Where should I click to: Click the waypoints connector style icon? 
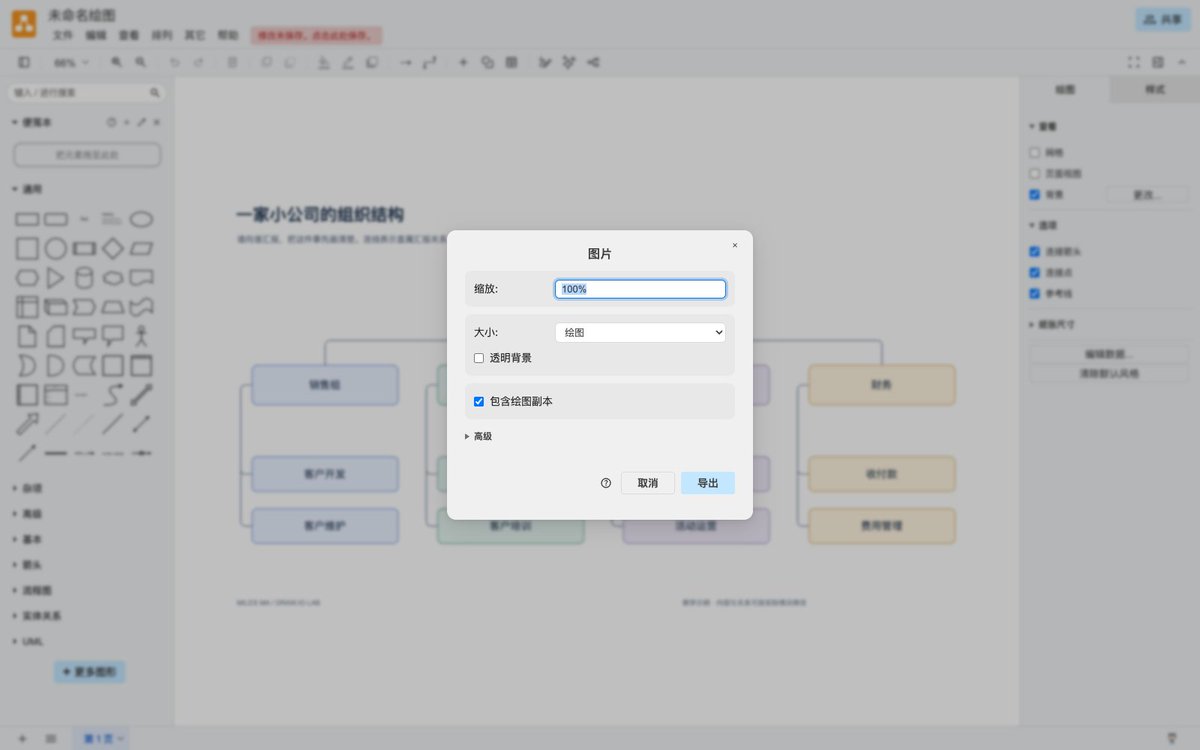pyautogui.click(x=429, y=62)
